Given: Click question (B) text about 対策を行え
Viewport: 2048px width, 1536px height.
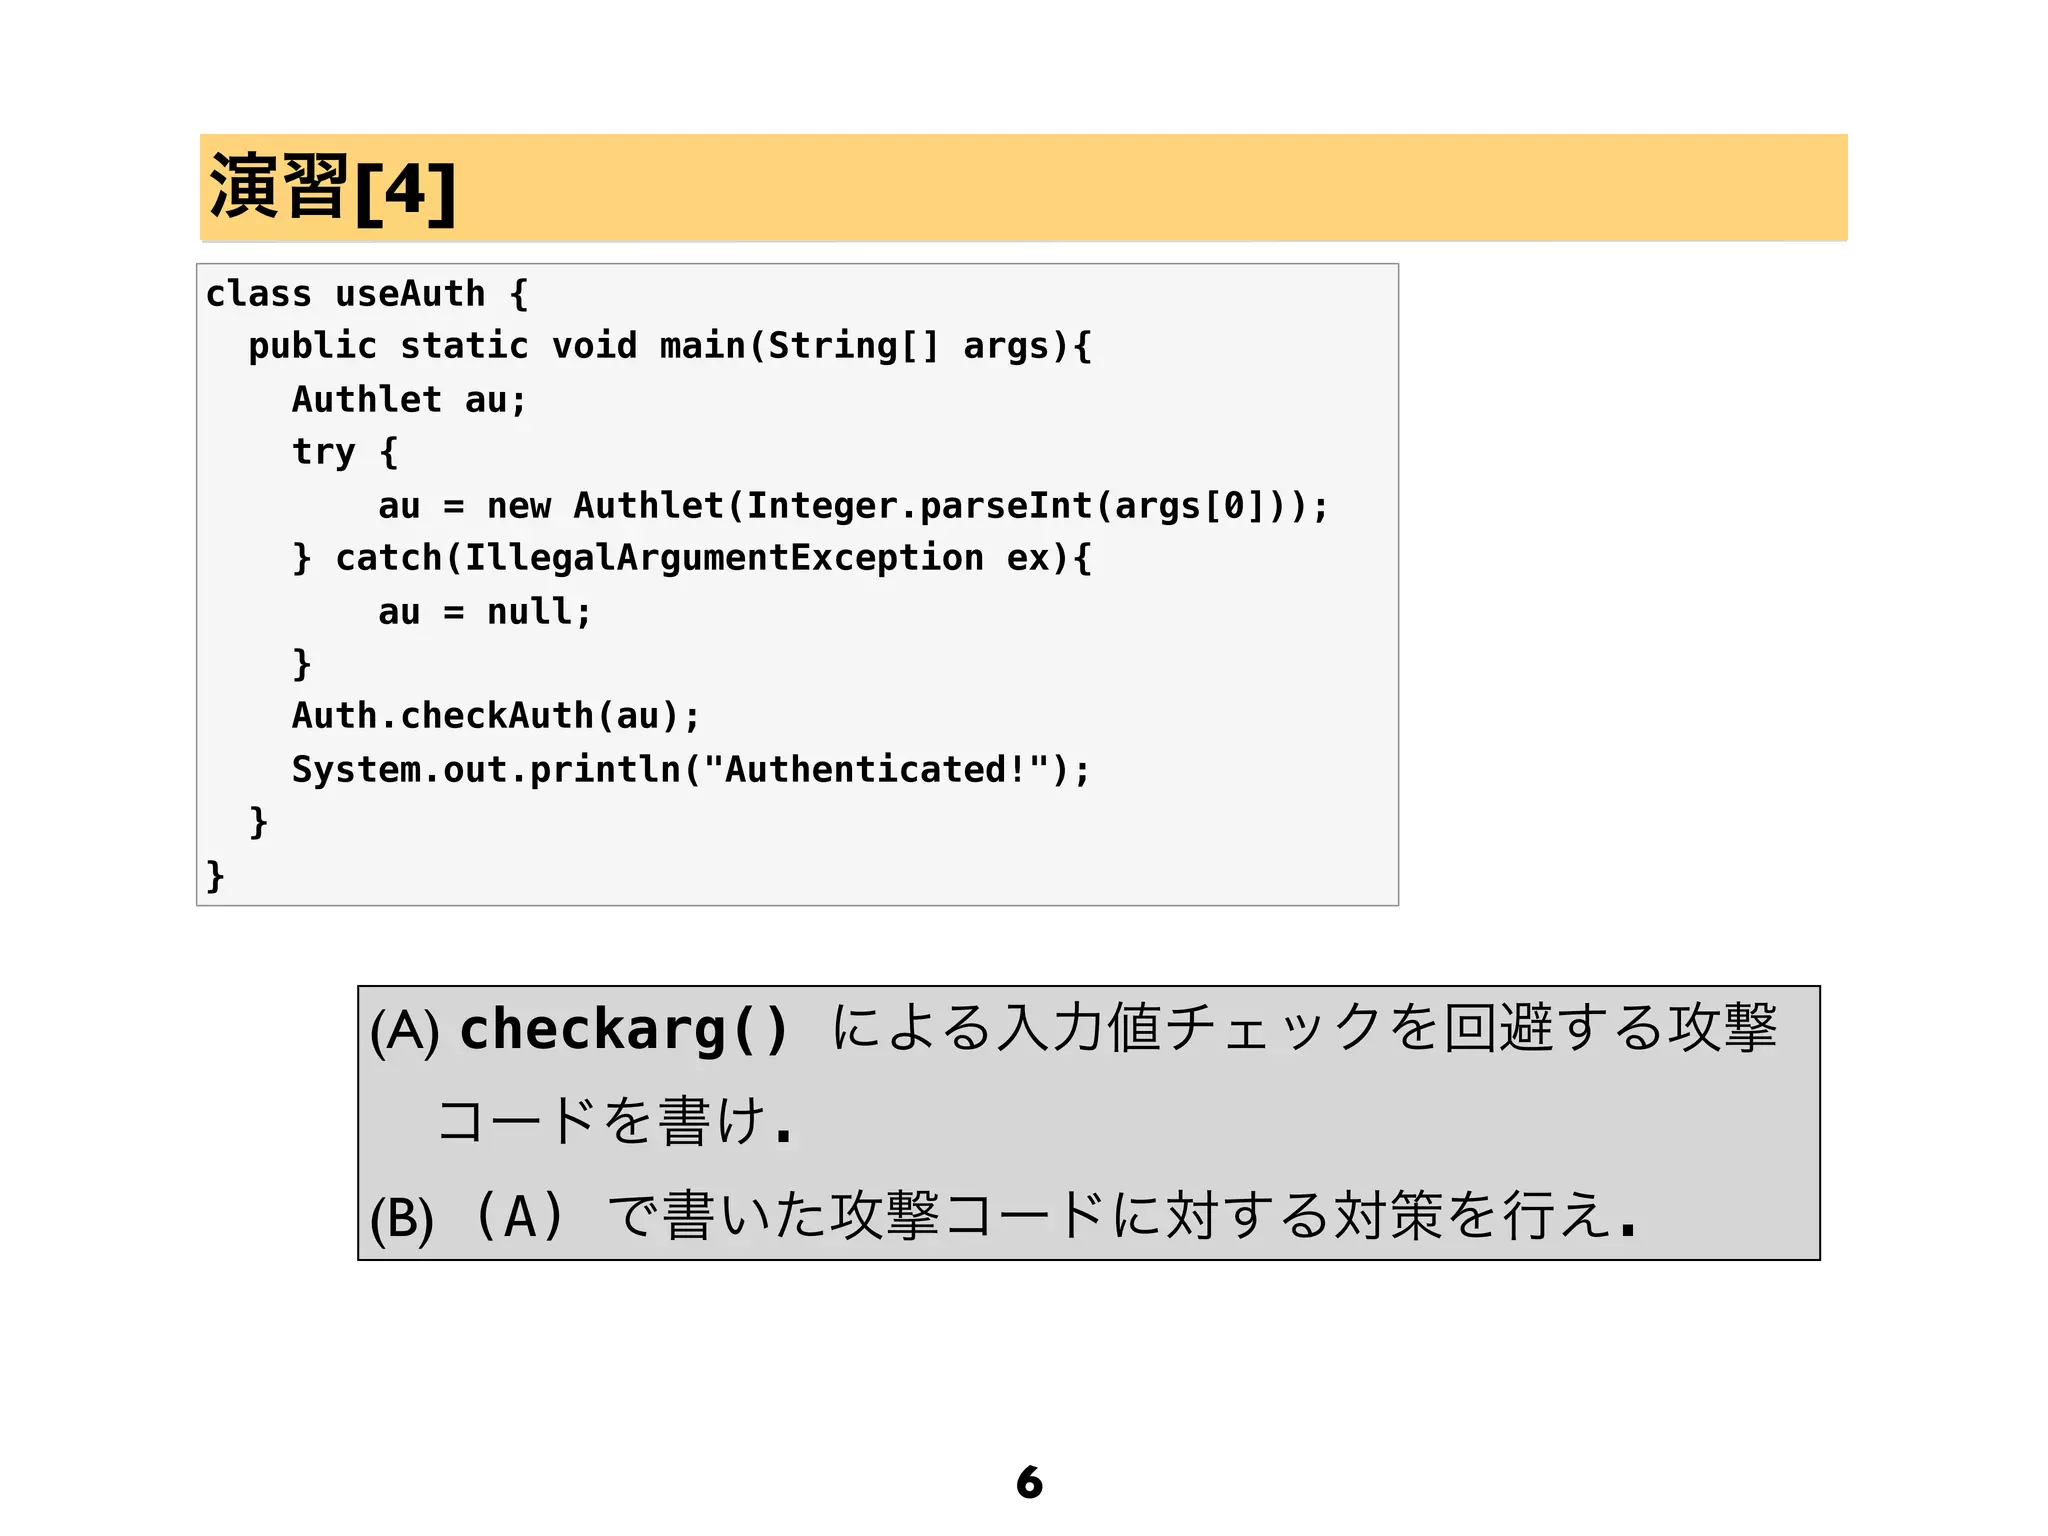Looking at the screenshot, I should pos(1004,1216).
